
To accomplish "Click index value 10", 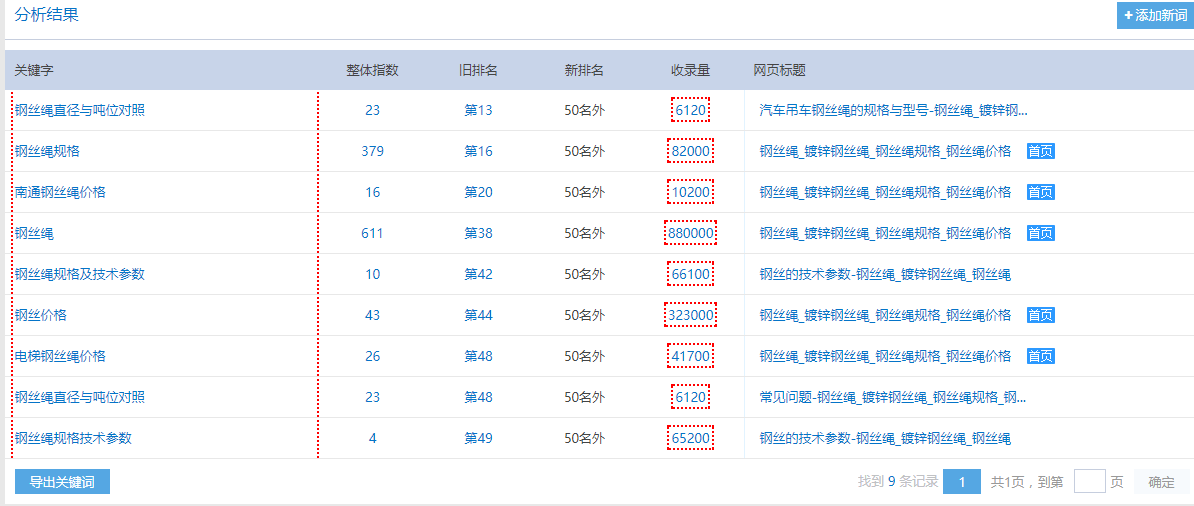I will [372, 274].
